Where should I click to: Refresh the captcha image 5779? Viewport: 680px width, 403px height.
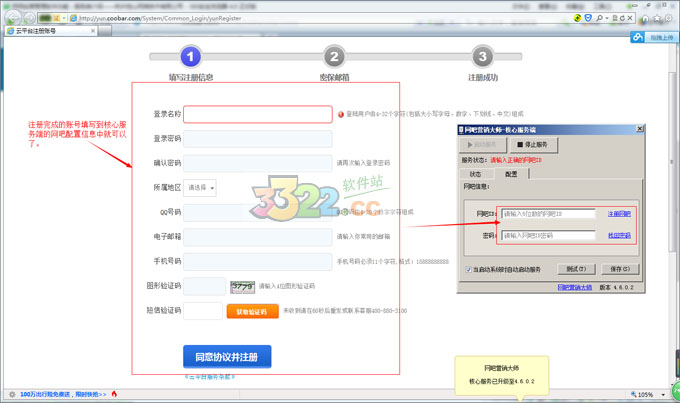(242, 286)
